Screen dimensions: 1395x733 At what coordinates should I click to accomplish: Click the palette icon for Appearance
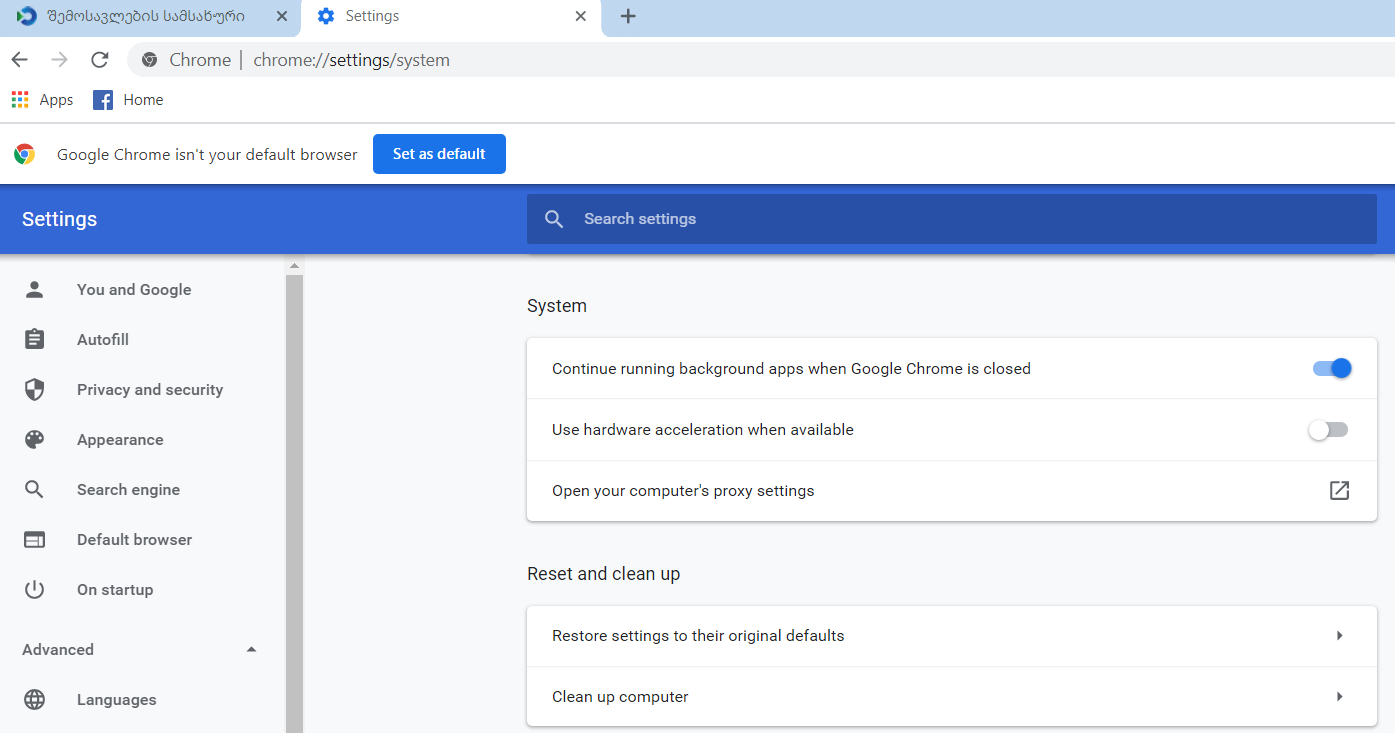(35, 440)
